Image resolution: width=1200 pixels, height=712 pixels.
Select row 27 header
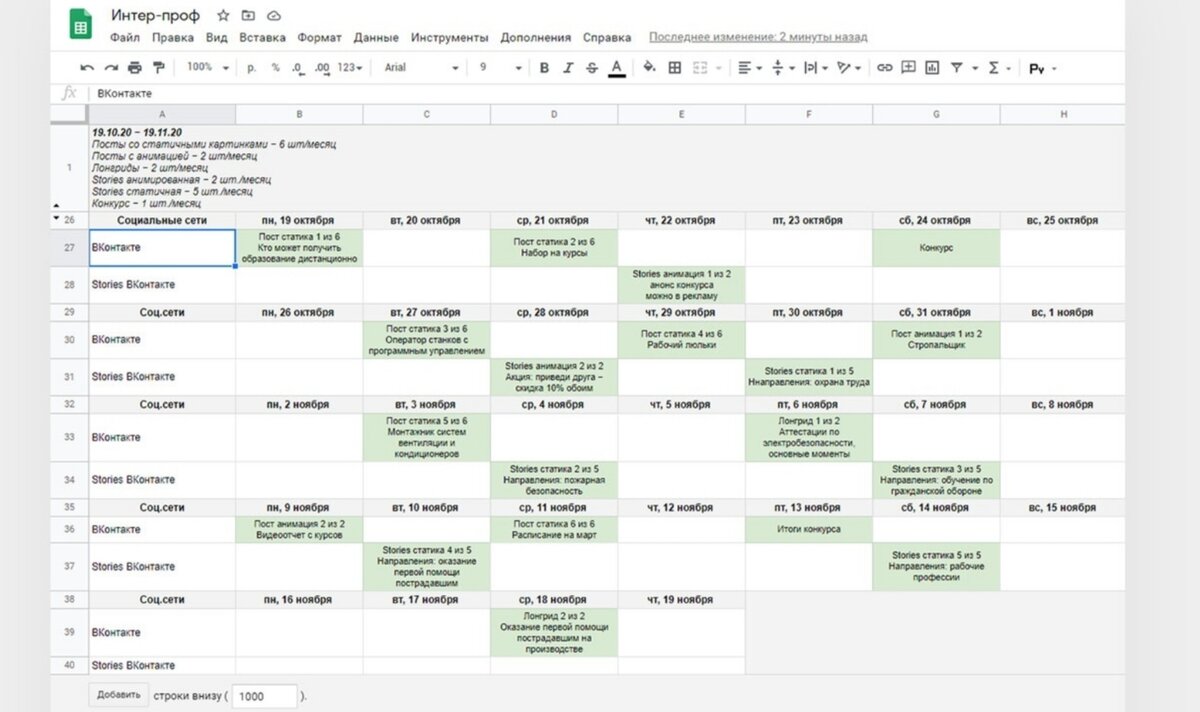pyautogui.click(x=70, y=247)
